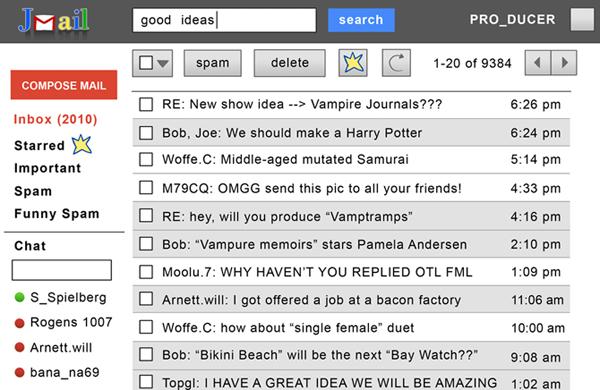Open Bob, Joe Harry Potter email
600x390 pixels.
click(x=351, y=132)
